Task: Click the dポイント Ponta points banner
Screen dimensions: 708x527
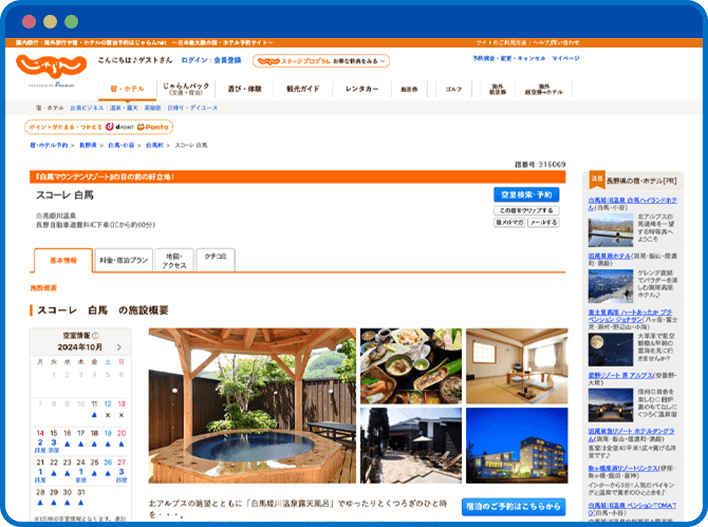Action: (x=99, y=127)
